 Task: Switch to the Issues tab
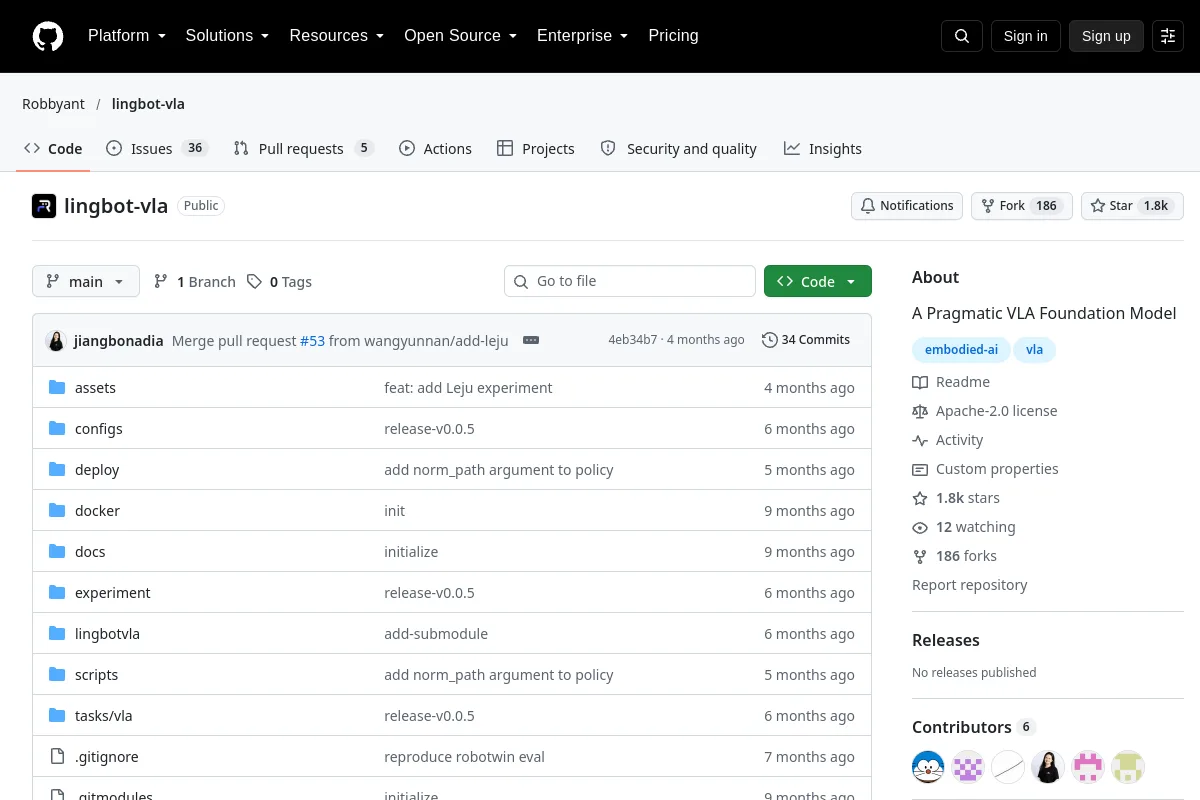tap(156, 149)
